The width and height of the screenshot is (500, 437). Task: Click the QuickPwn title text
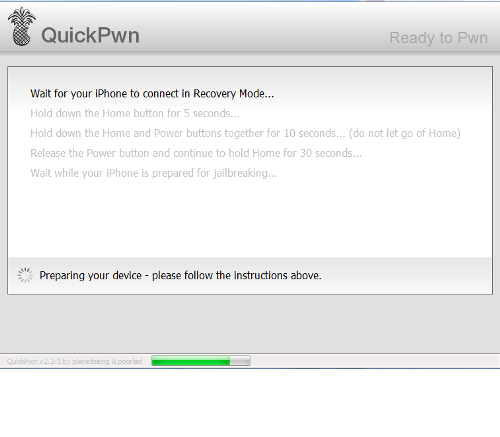coord(90,35)
